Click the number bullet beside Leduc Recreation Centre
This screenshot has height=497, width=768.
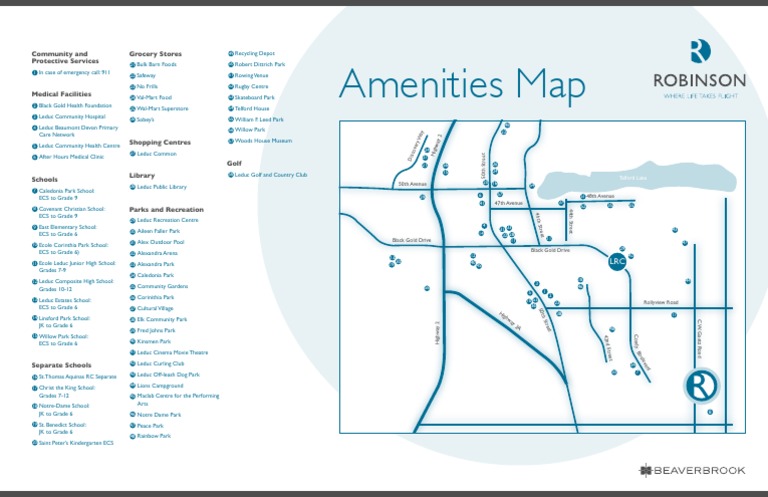coord(132,220)
